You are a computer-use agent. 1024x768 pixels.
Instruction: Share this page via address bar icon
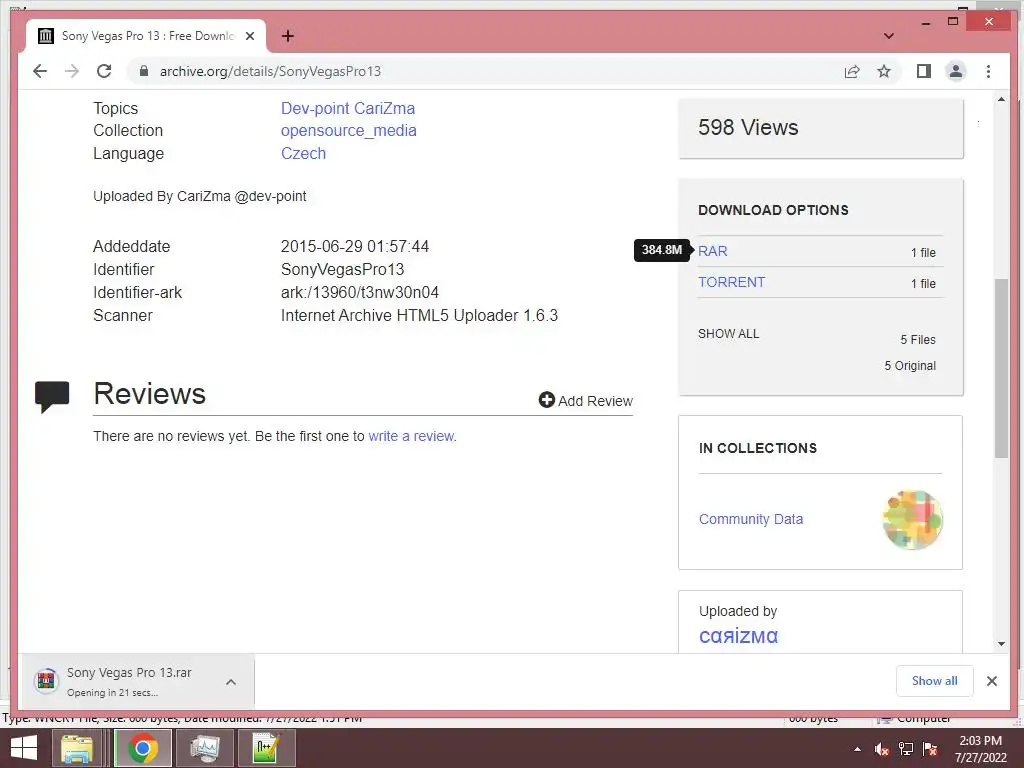point(852,71)
